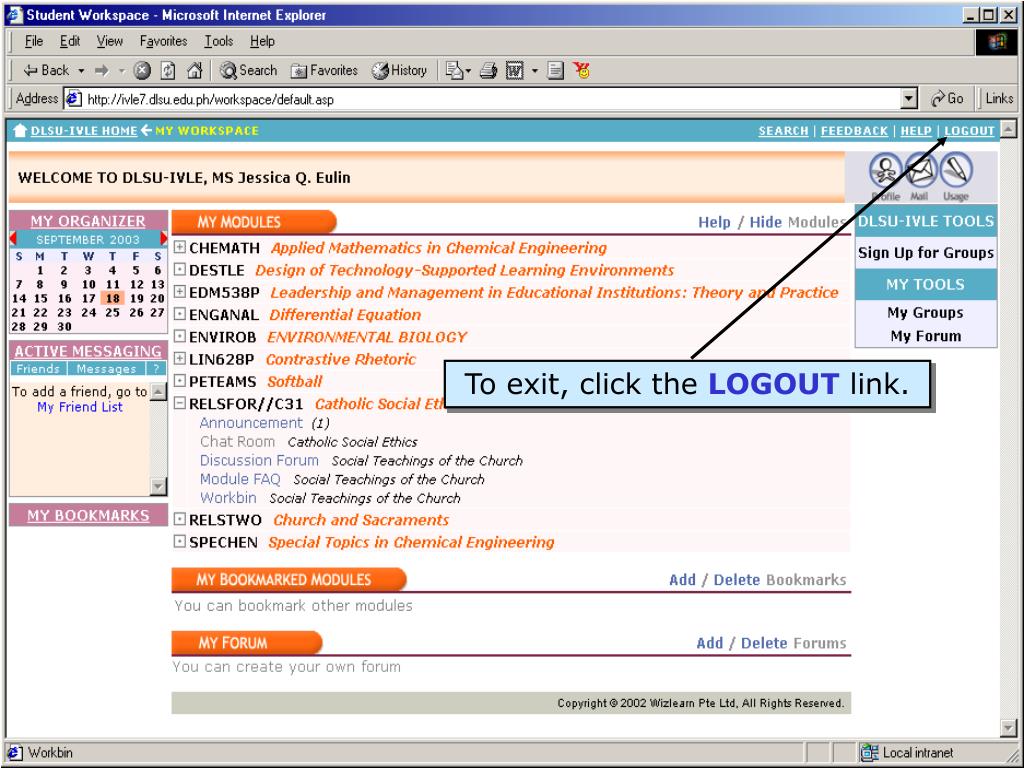Viewport: 1024px width, 768px height.
Task: Expand the EDM538P module
Action: click(x=180, y=292)
